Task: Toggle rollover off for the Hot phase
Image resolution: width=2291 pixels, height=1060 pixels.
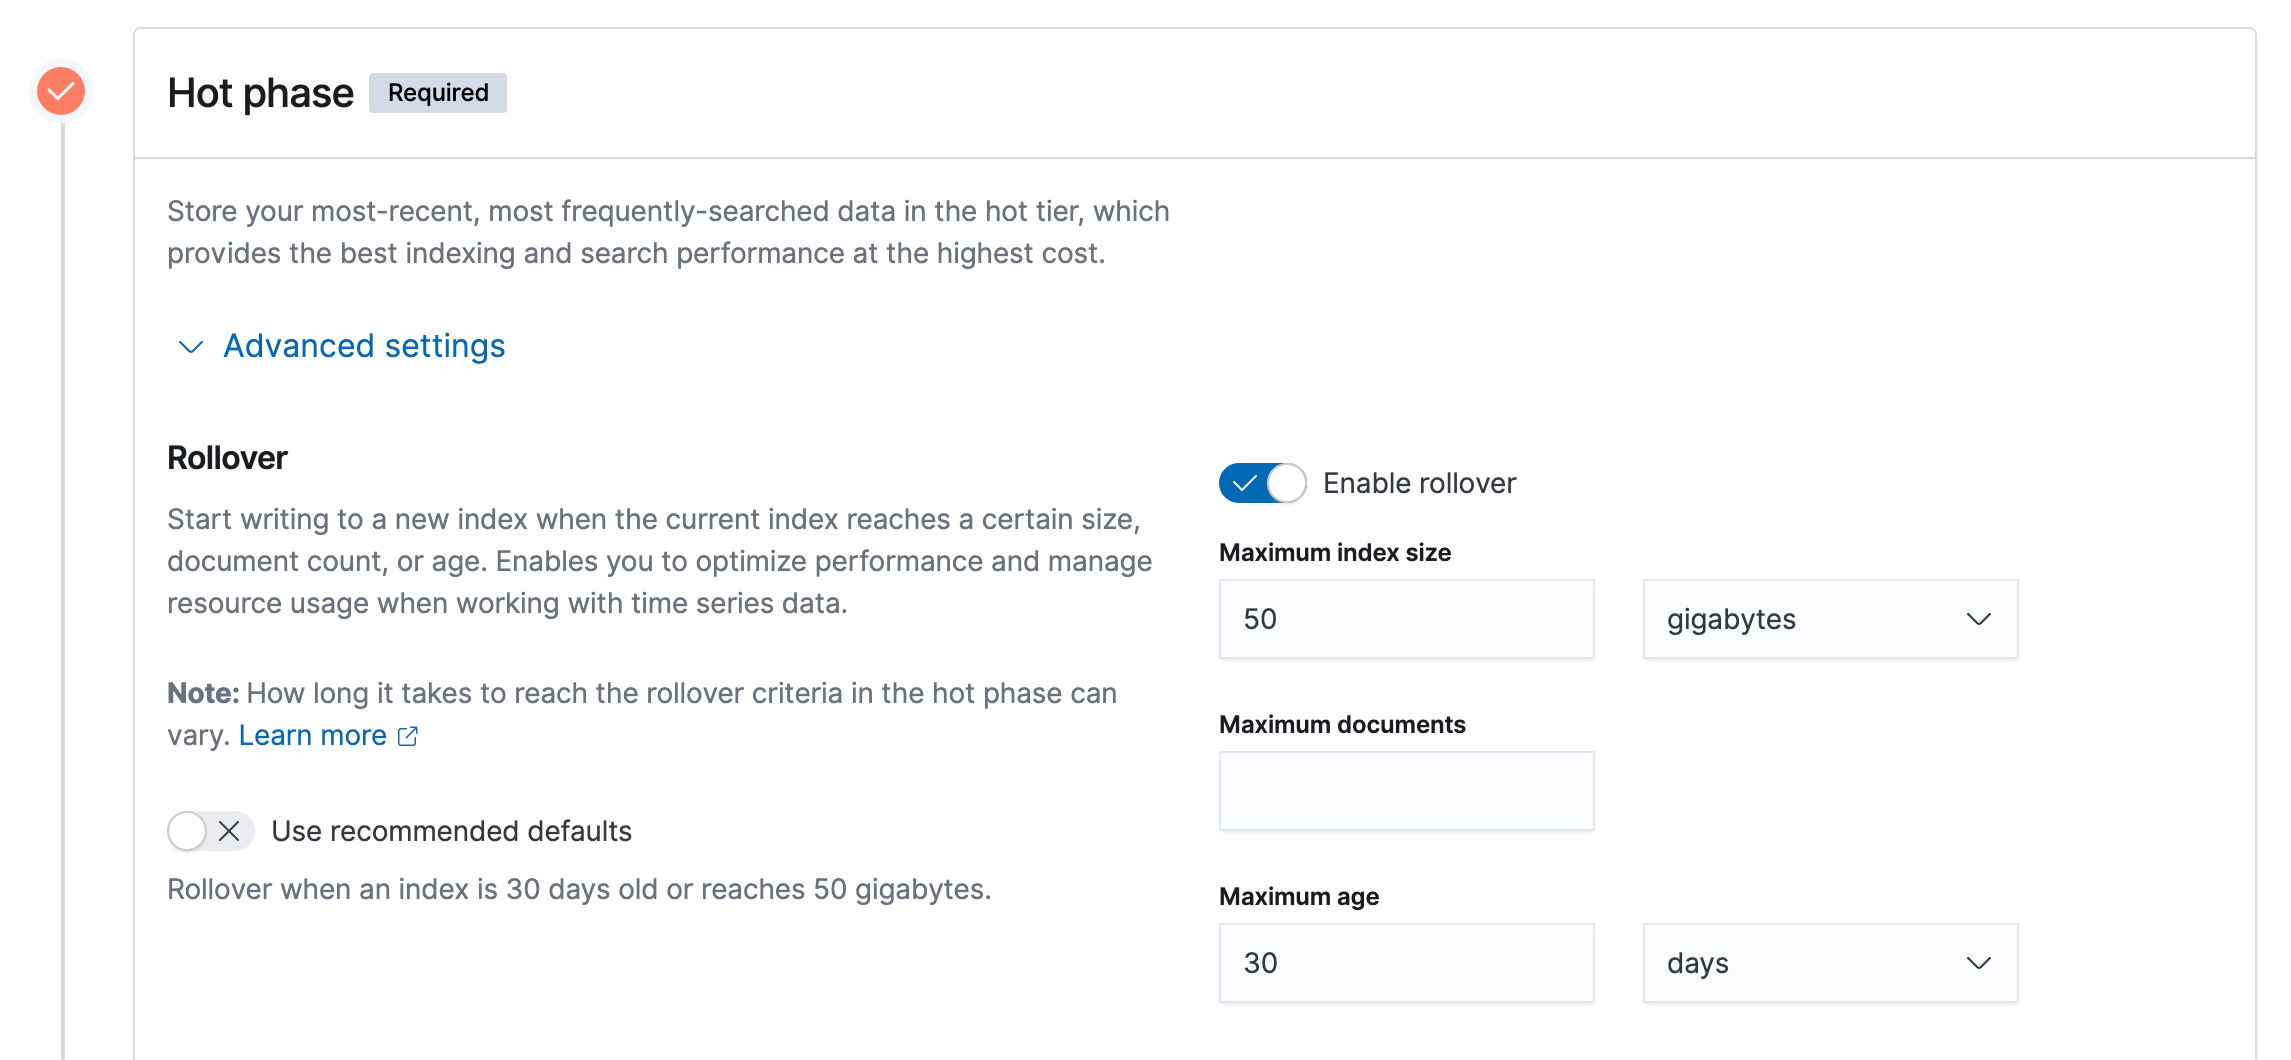Action: click(1262, 483)
